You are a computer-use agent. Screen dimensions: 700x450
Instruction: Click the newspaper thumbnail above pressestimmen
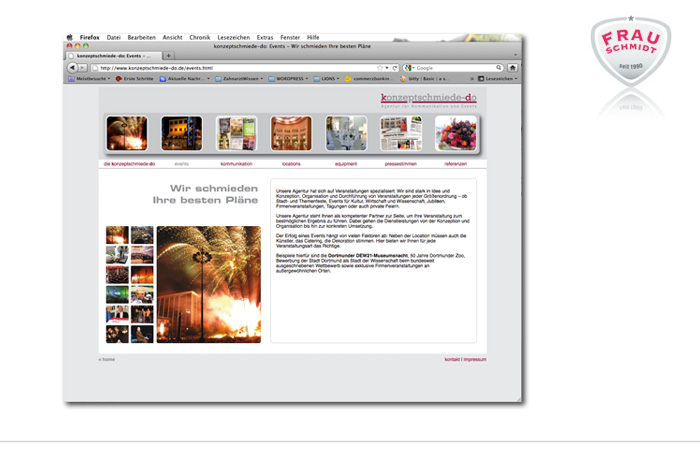(x=401, y=133)
